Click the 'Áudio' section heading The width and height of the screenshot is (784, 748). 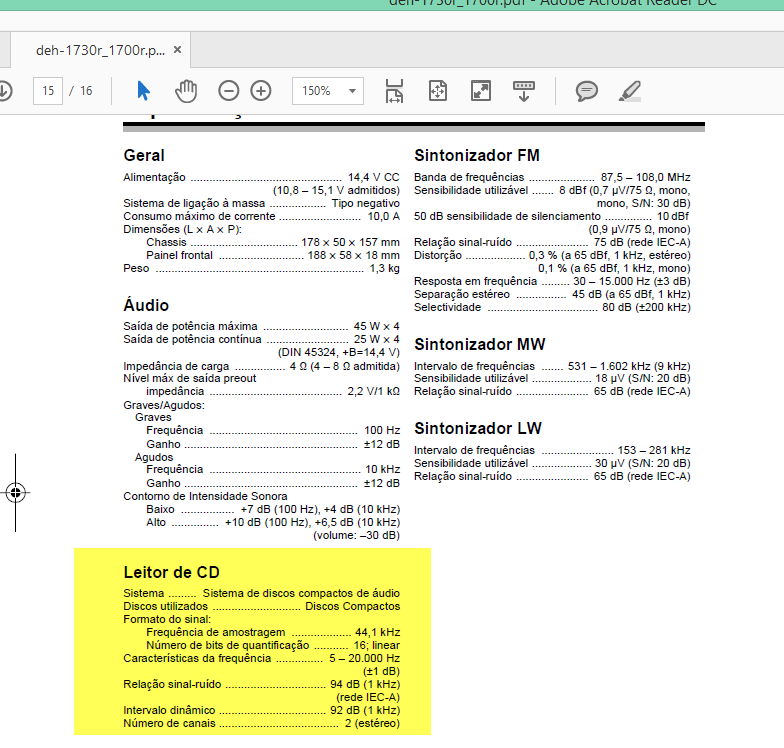(x=146, y=304)
